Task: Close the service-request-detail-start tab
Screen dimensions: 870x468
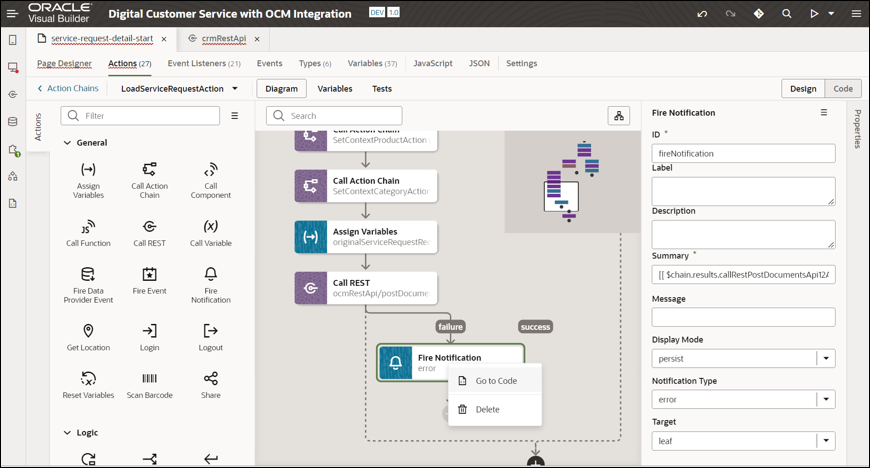Action: pos(164,39)
